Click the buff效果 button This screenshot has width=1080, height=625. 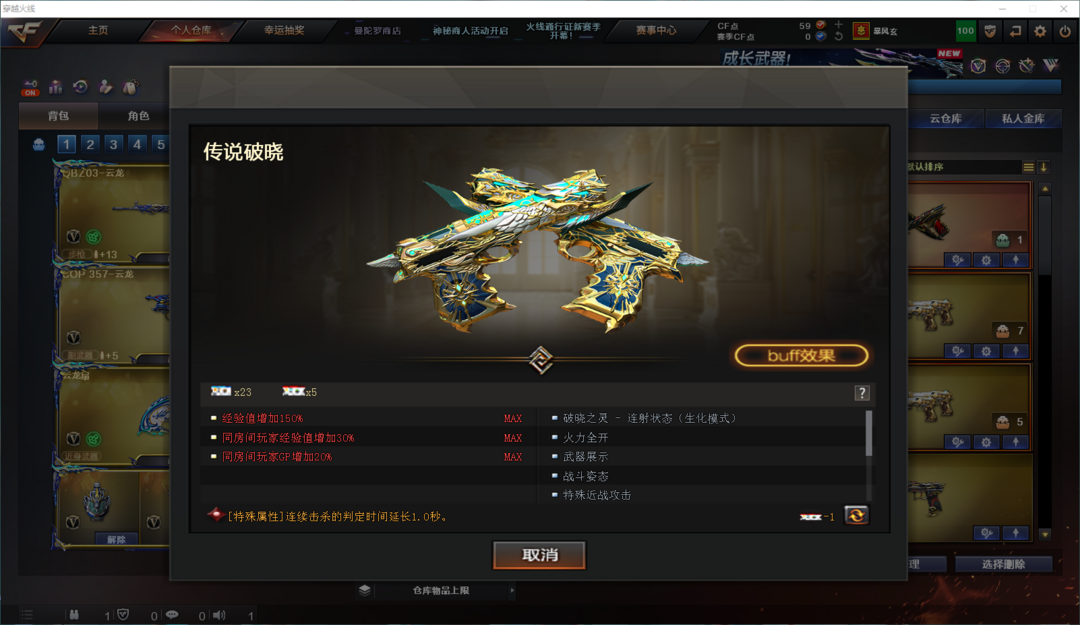click(x=801, y=356)
